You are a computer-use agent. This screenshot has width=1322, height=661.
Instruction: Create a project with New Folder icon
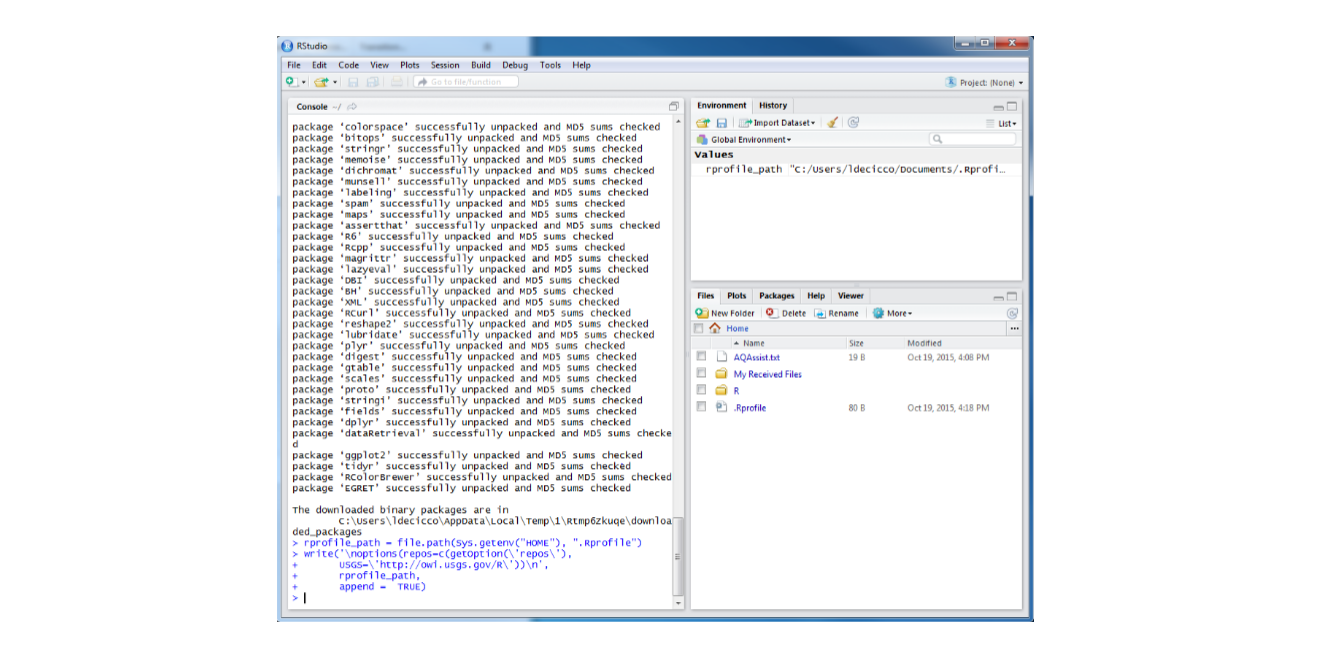pos(720,312)
